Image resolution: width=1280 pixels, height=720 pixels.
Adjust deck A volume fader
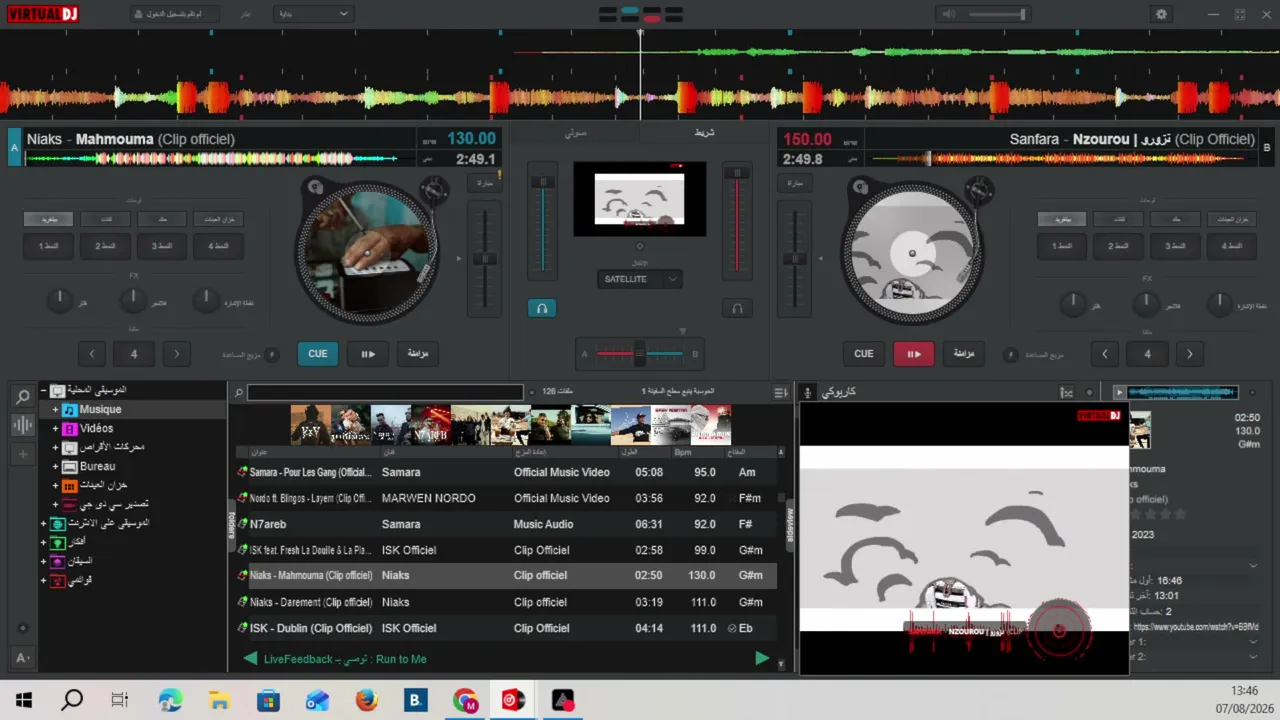(x=543, y=223)
